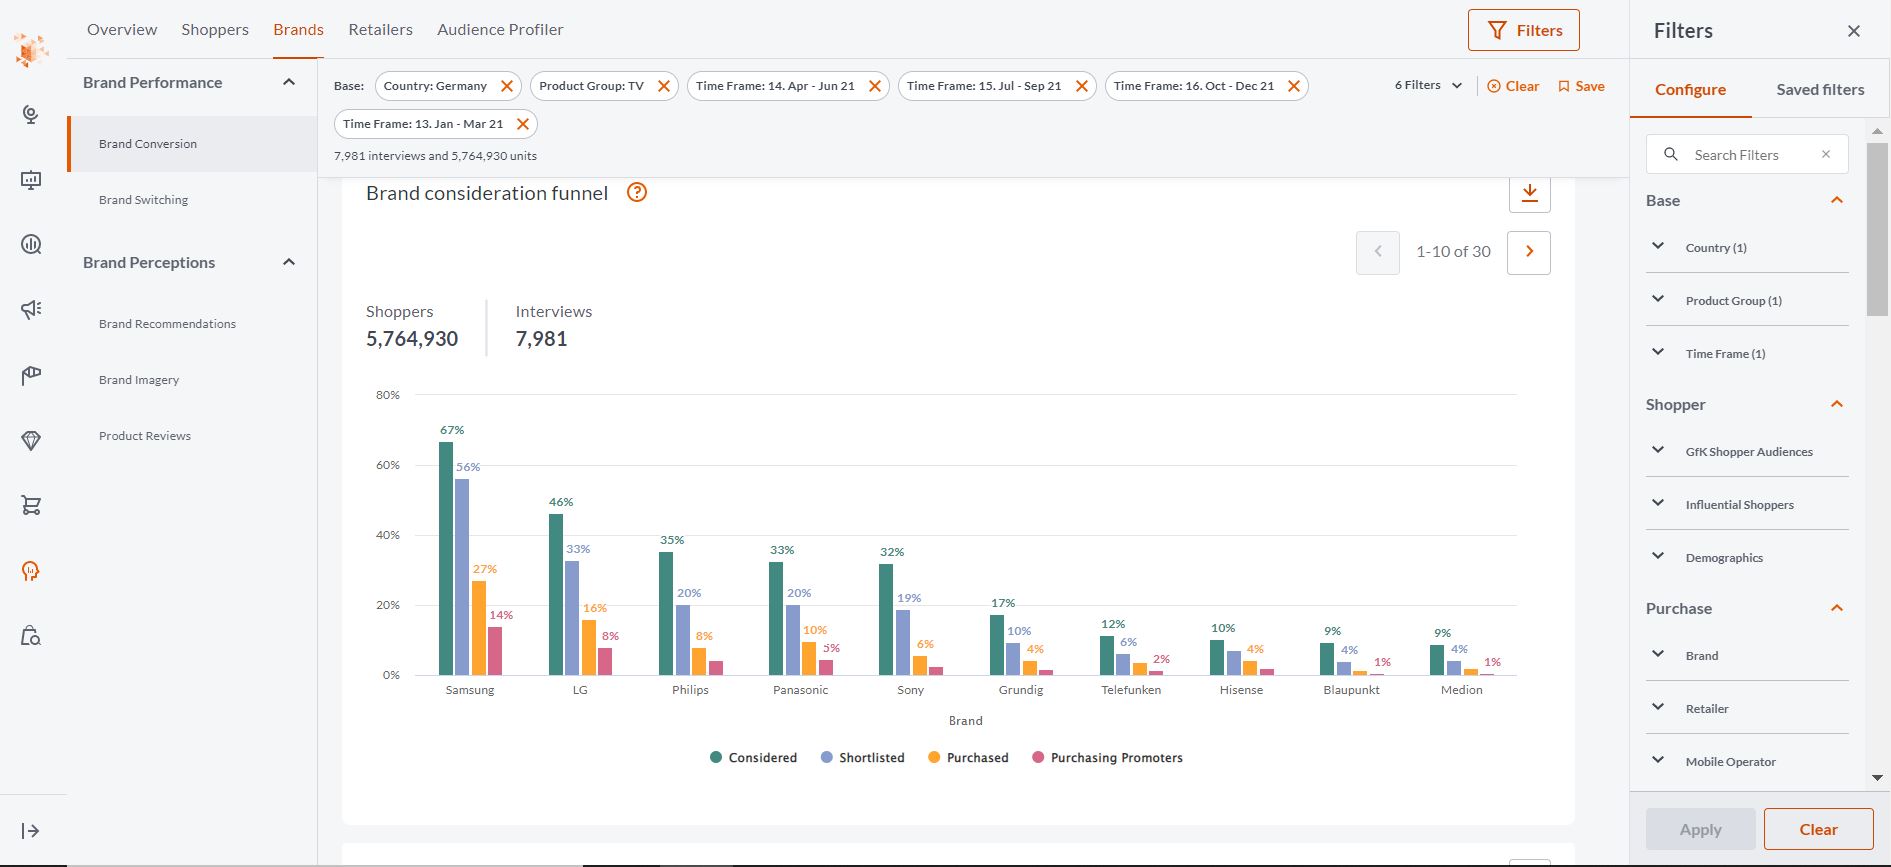Open help for Brand consideration funnel

pyautogui.click(x=637, y=193)
